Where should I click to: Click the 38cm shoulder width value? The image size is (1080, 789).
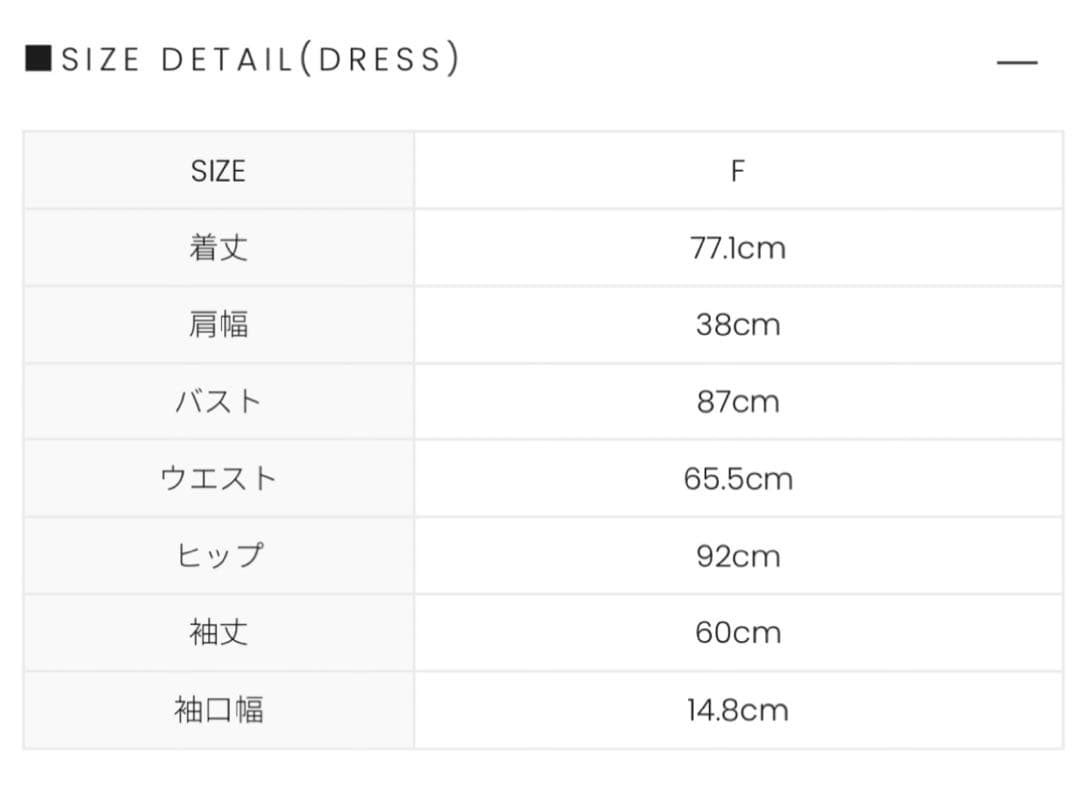[x=739, y=324]
